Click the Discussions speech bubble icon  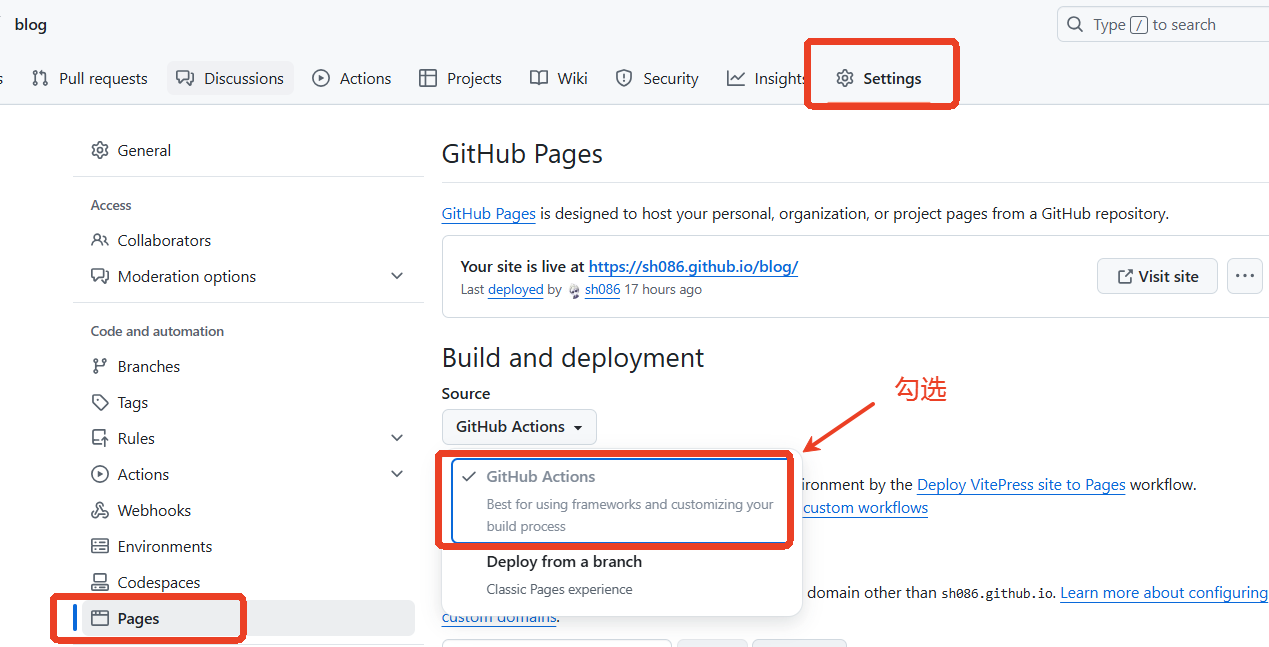click(x=185, y=78)
